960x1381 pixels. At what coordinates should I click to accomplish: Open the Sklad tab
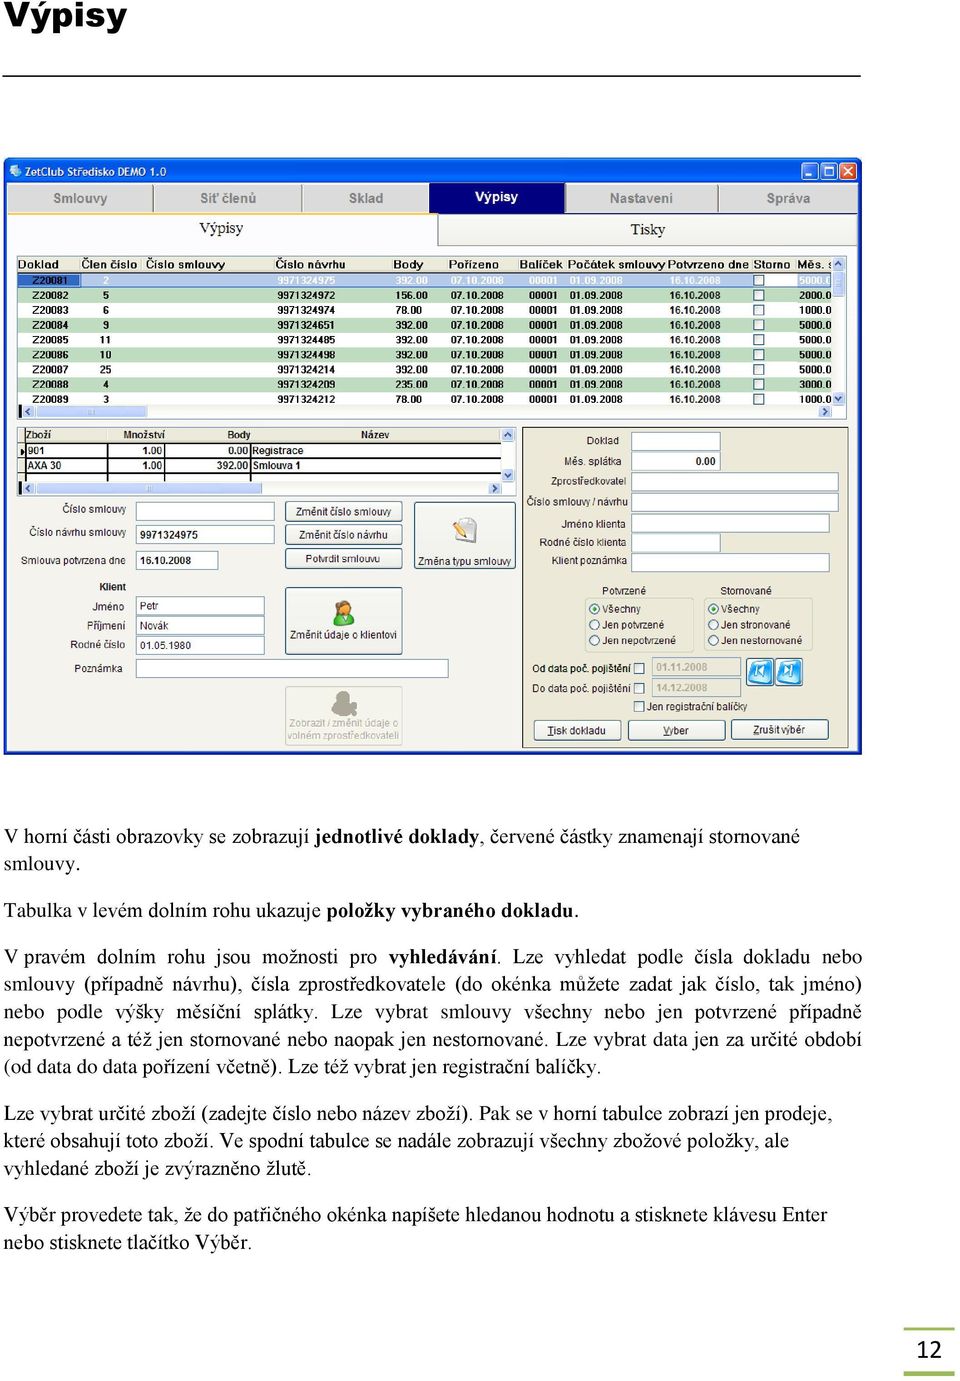click(366, 198)
